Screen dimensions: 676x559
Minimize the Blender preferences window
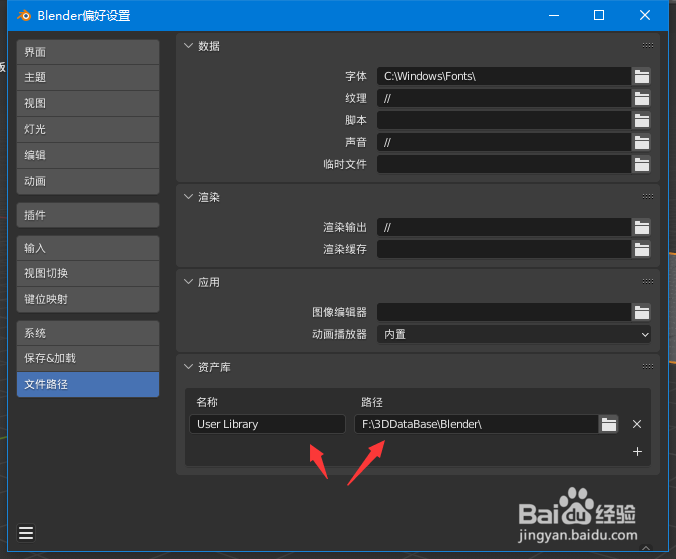554,16
